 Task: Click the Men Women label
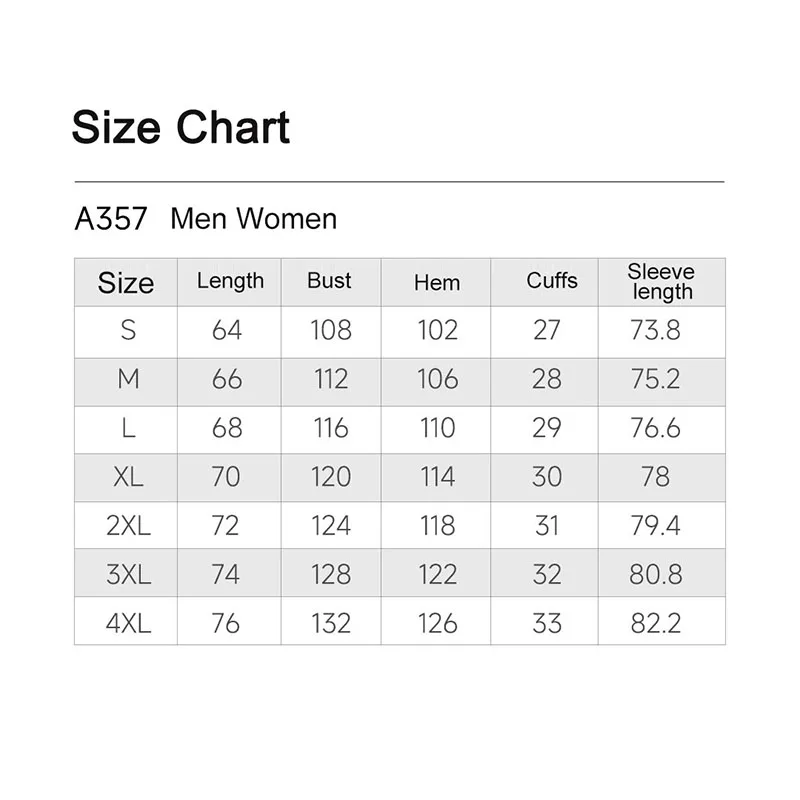(x=254, y=219)
